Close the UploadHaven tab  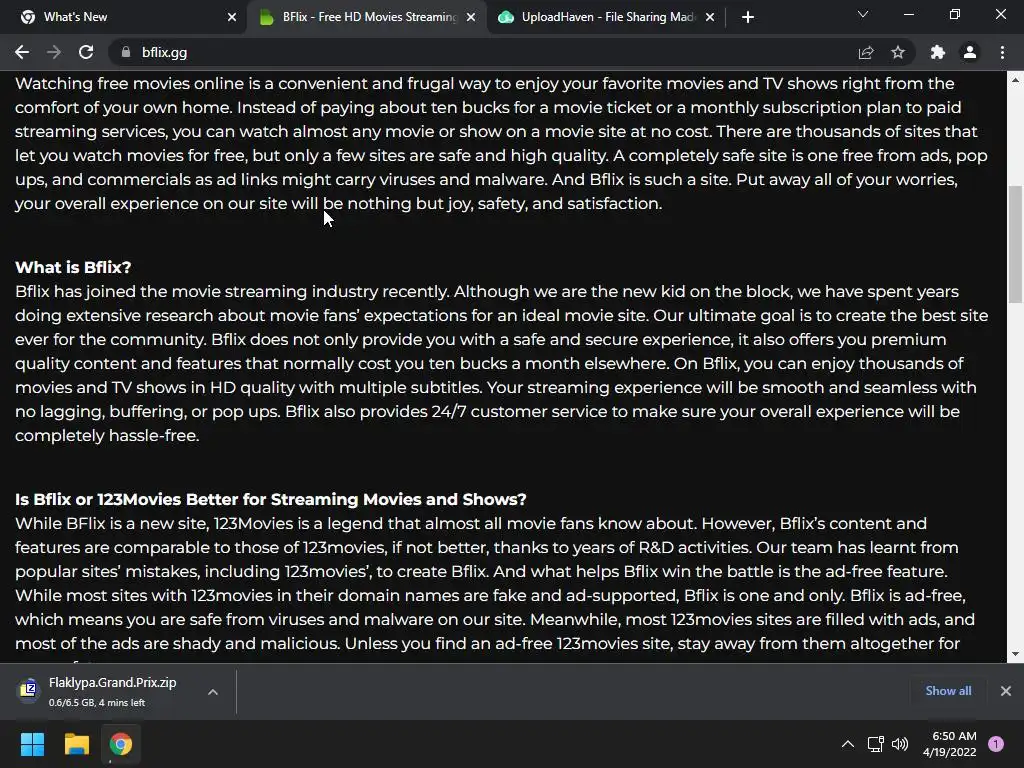click(x=710, y=17)
